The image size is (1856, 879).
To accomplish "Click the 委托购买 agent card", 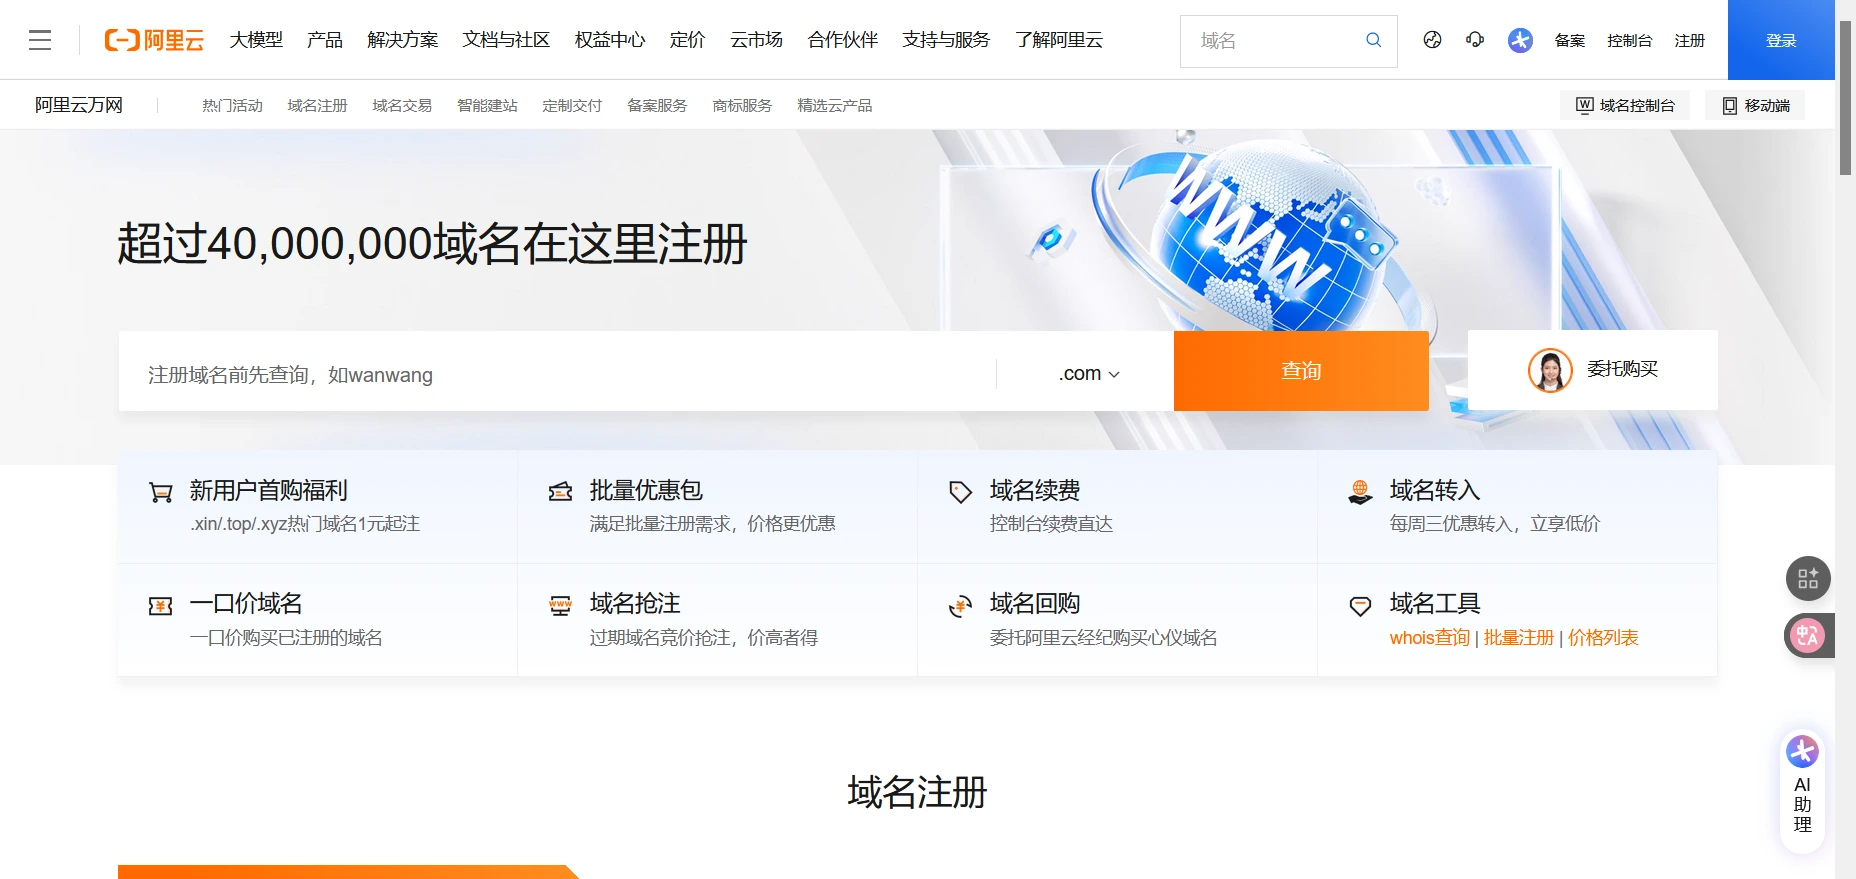I will [x=1593, y=370].
